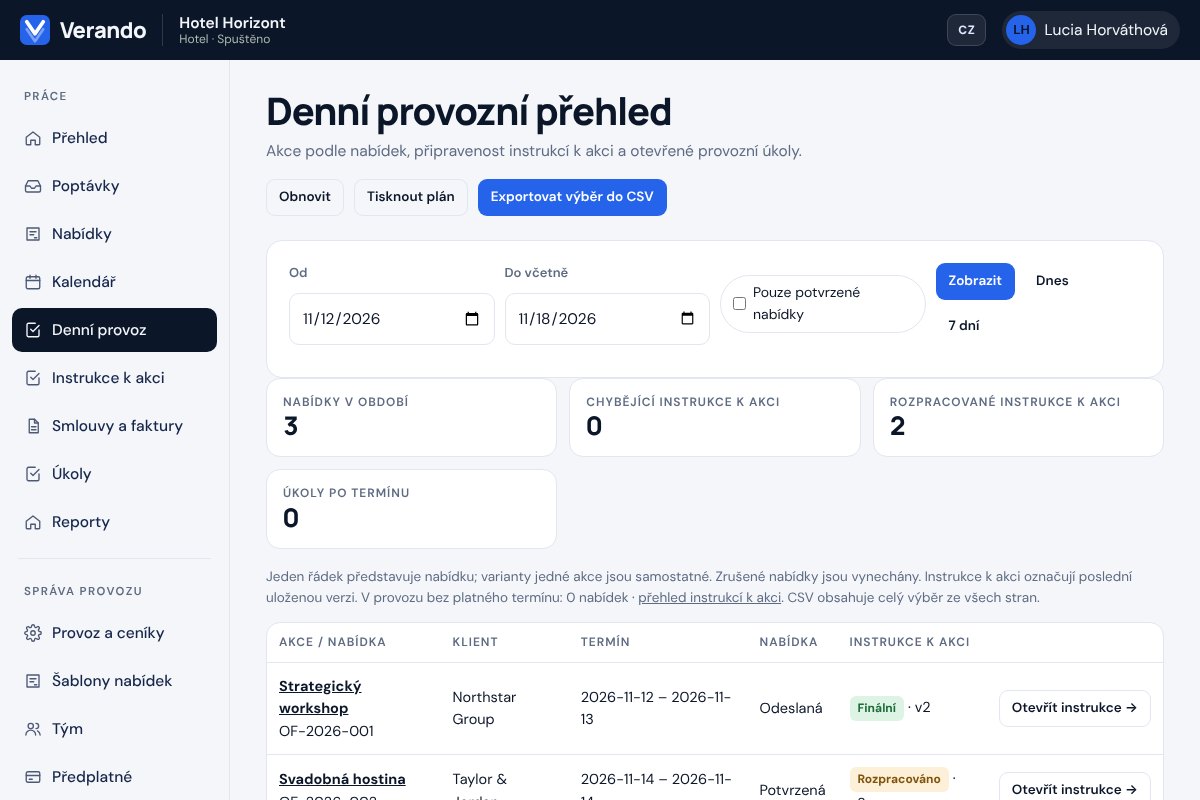Click the Hotel Horizont property name
1200x800 pixels.
click(232, 22)
